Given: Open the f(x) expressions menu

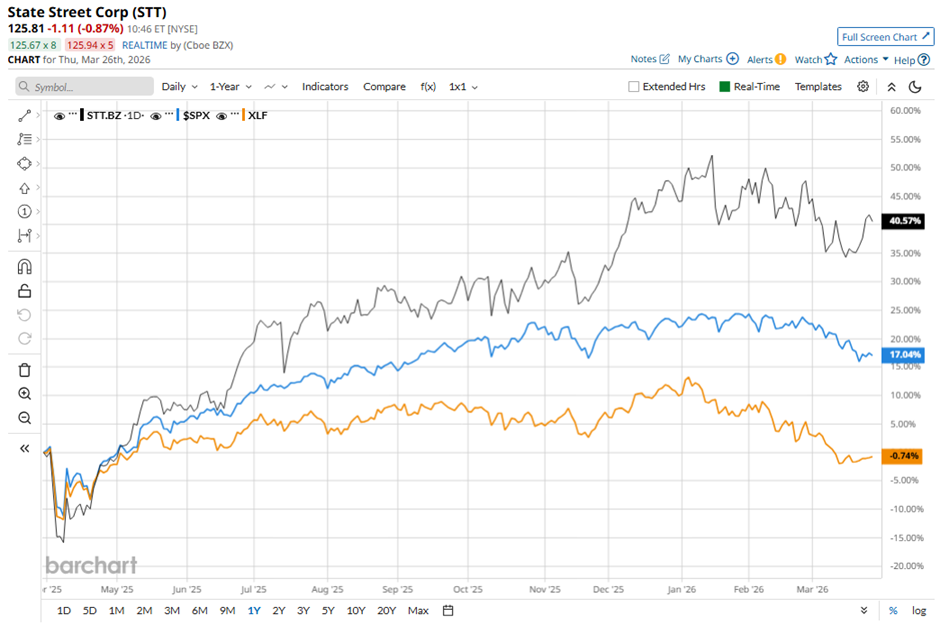Looking at the screenshot, I should point(428,86).
